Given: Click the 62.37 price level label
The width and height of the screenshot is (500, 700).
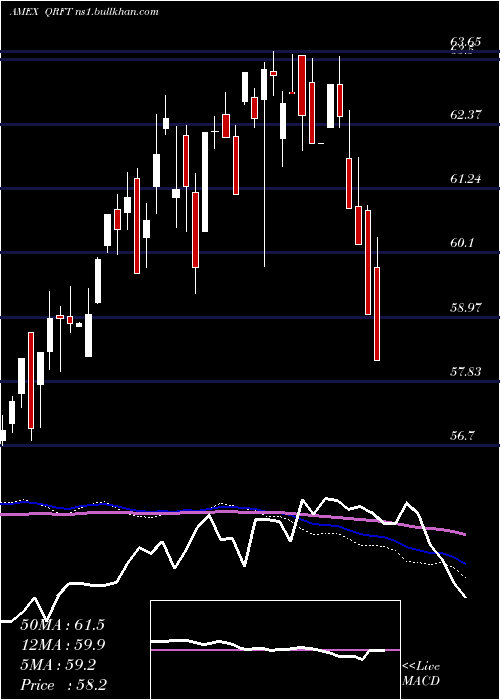Looking at the screenshot, I should point(466,115).
